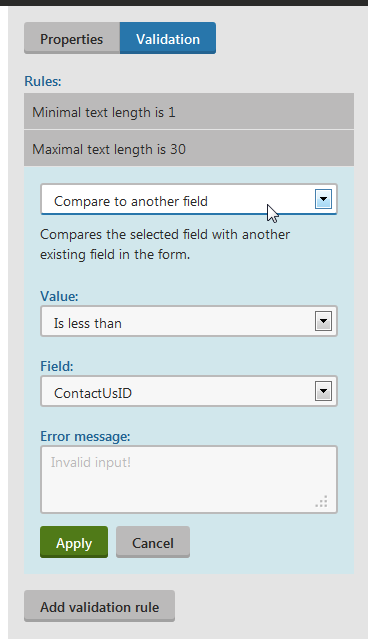
Task: Switch to the Properties tab
Action: (x=72, y=38)
